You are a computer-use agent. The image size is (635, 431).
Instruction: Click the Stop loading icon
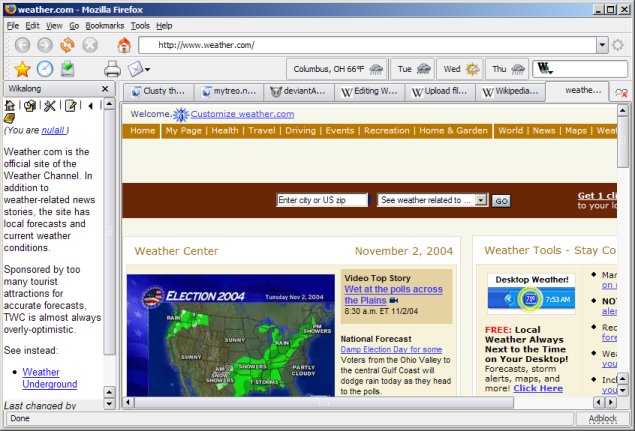click(90, 45)
